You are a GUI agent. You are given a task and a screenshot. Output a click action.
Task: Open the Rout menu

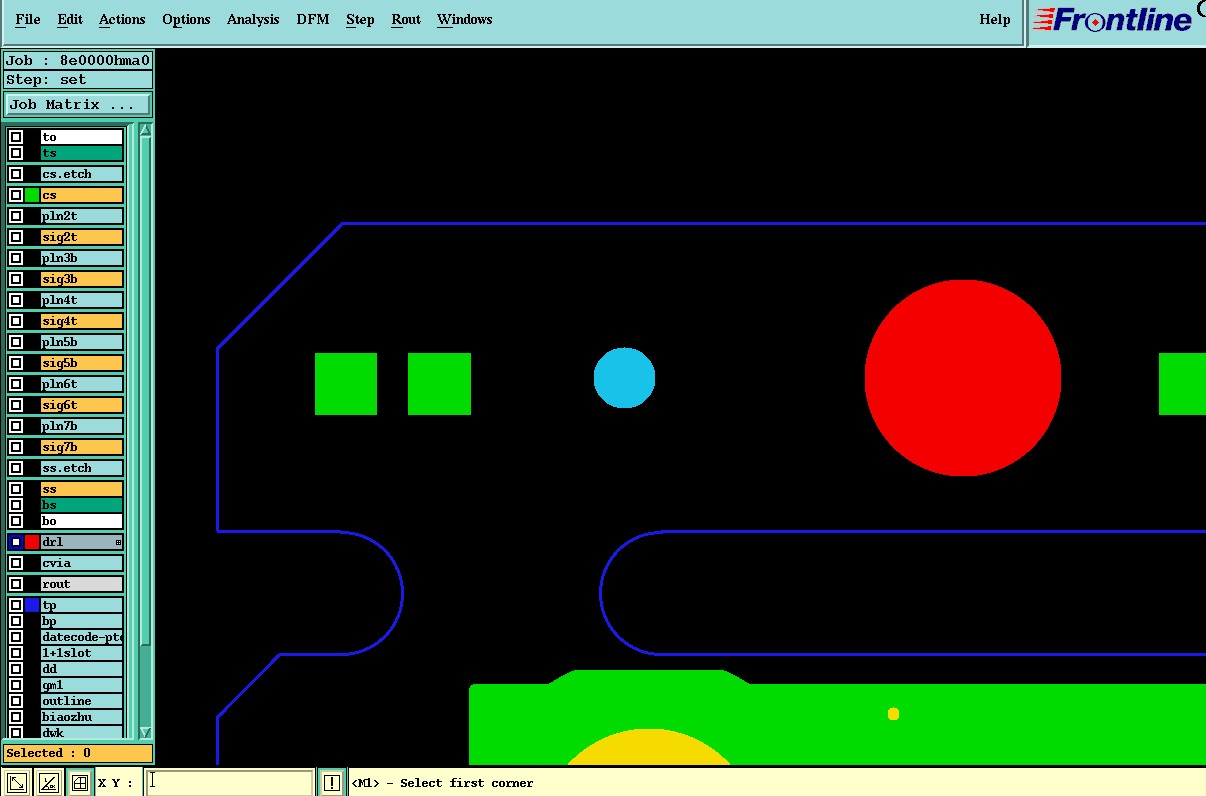(x=406, y=19)
